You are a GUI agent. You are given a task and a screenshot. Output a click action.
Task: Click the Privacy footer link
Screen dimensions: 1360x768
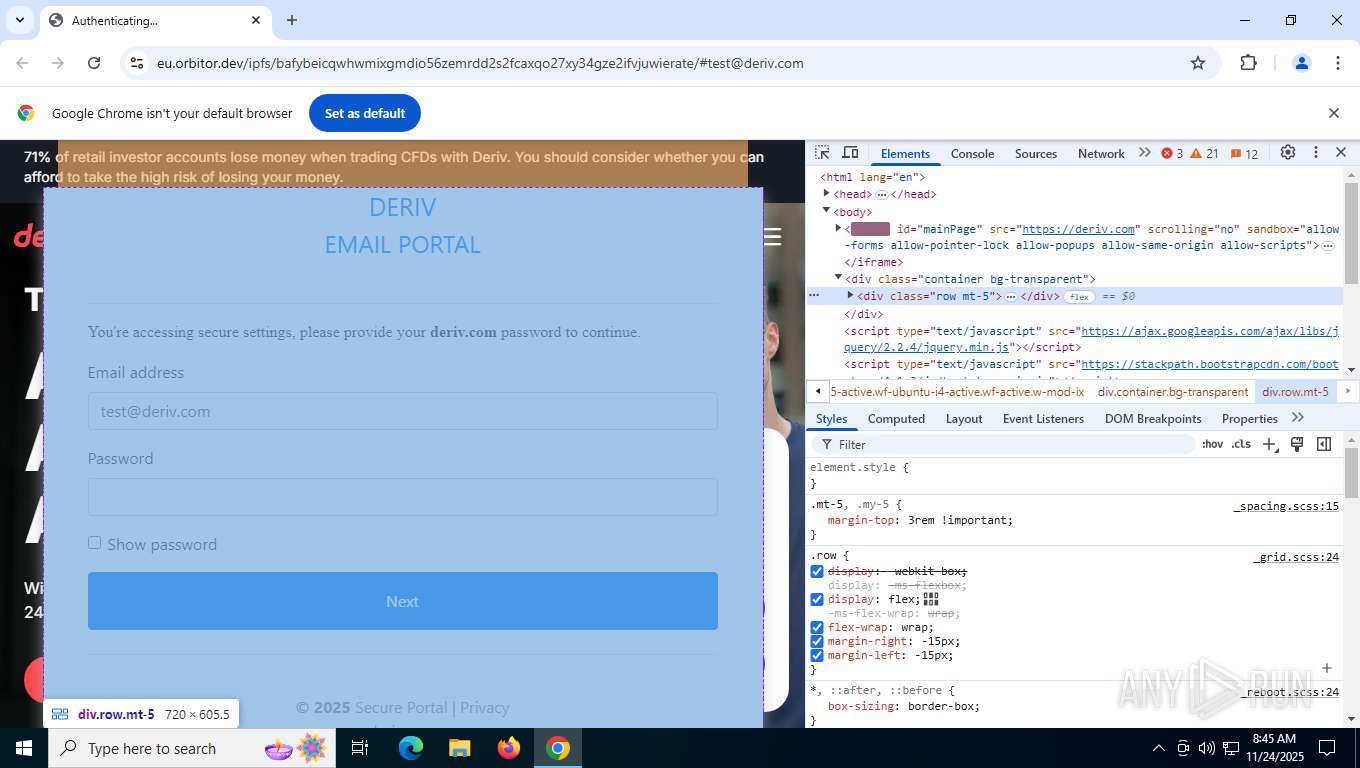pos(485,707)
